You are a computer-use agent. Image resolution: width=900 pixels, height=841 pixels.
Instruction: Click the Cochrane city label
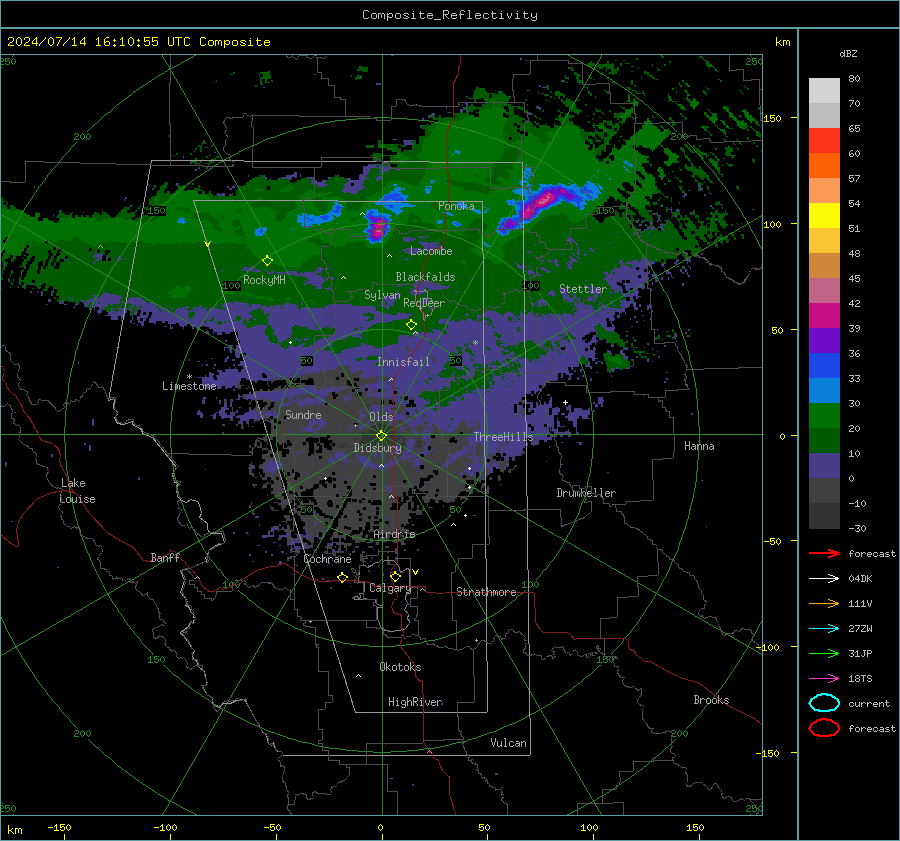[x=327, y=559]
